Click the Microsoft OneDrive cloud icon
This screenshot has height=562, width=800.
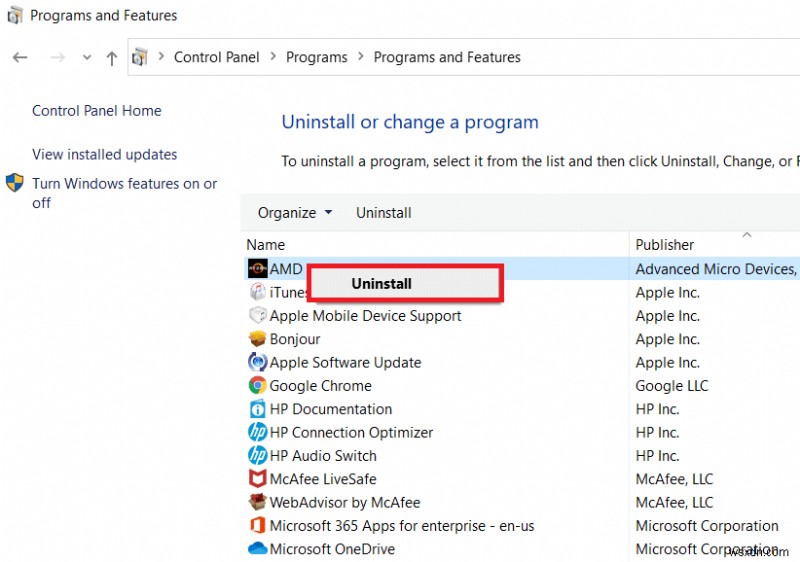click(x=257, y=549)
